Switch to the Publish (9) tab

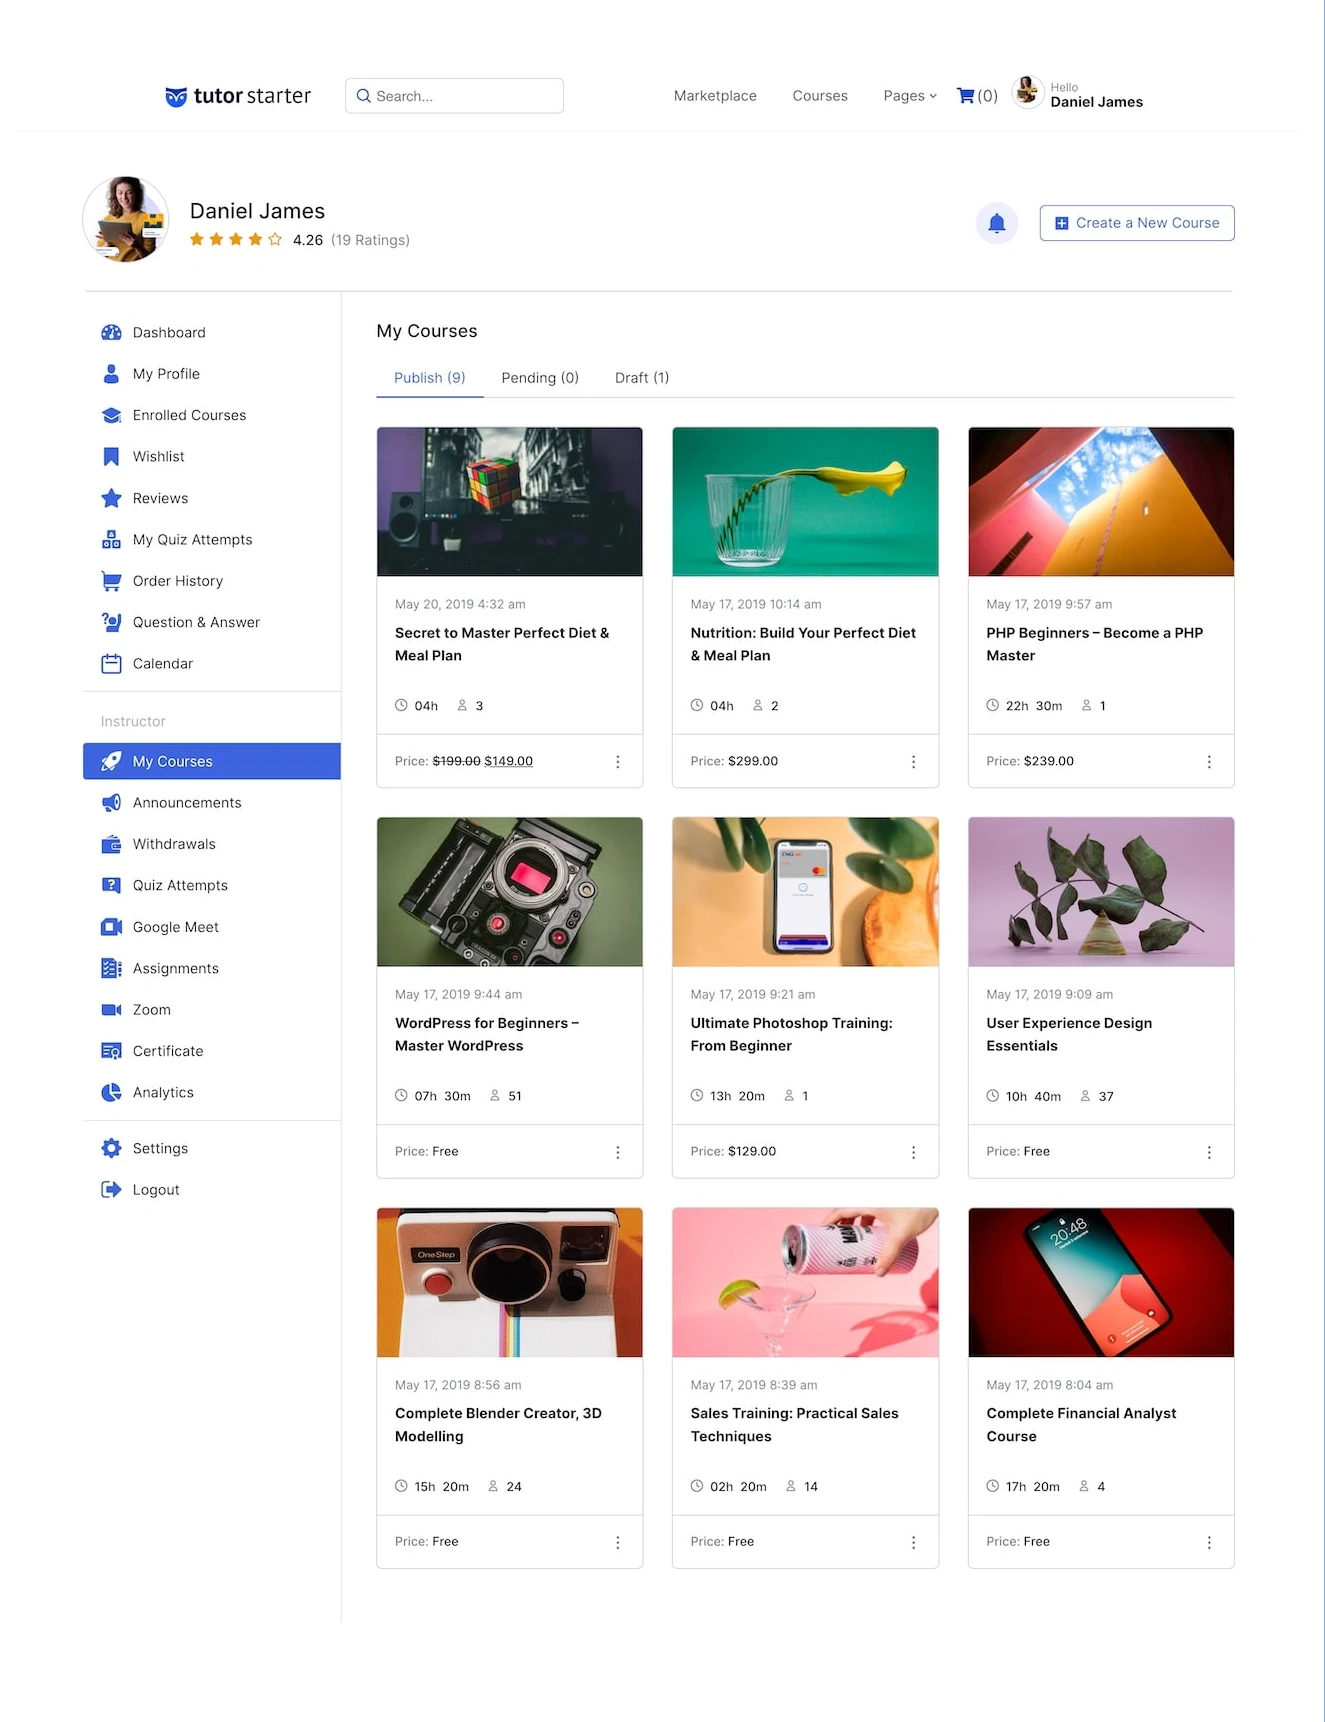(430, 378)
